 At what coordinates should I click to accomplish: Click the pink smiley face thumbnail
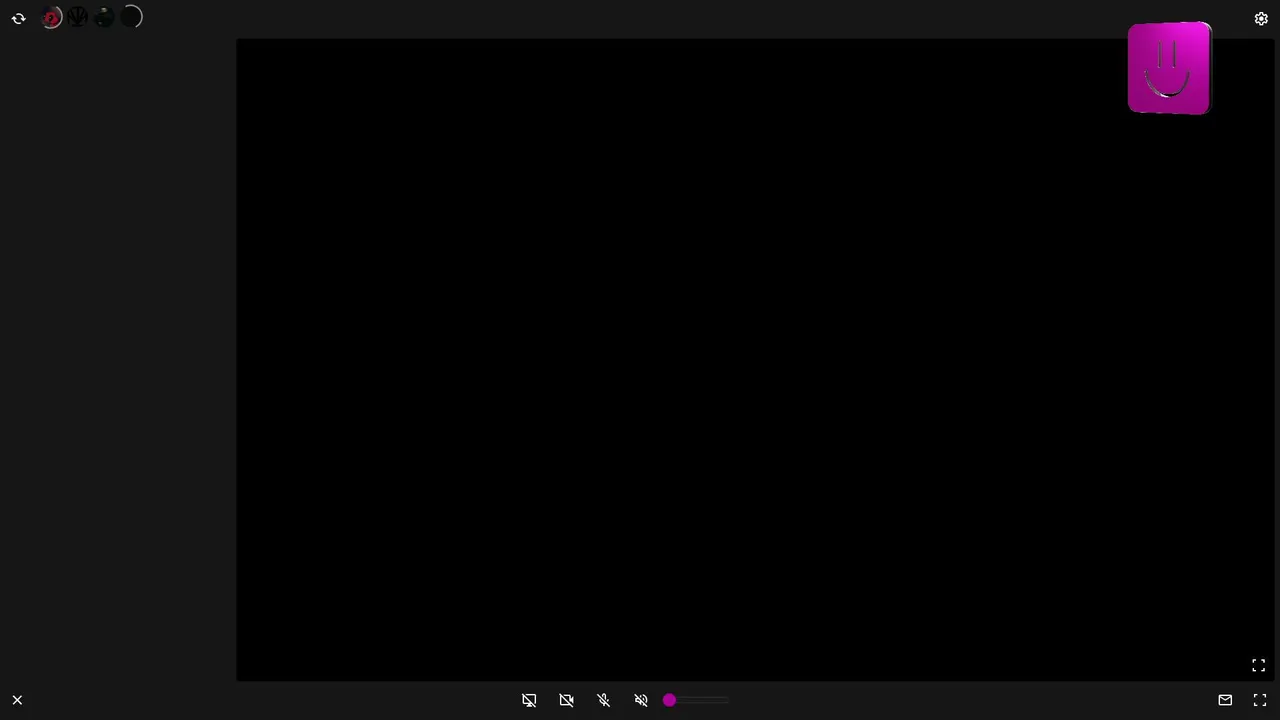tap(1169, 68)
